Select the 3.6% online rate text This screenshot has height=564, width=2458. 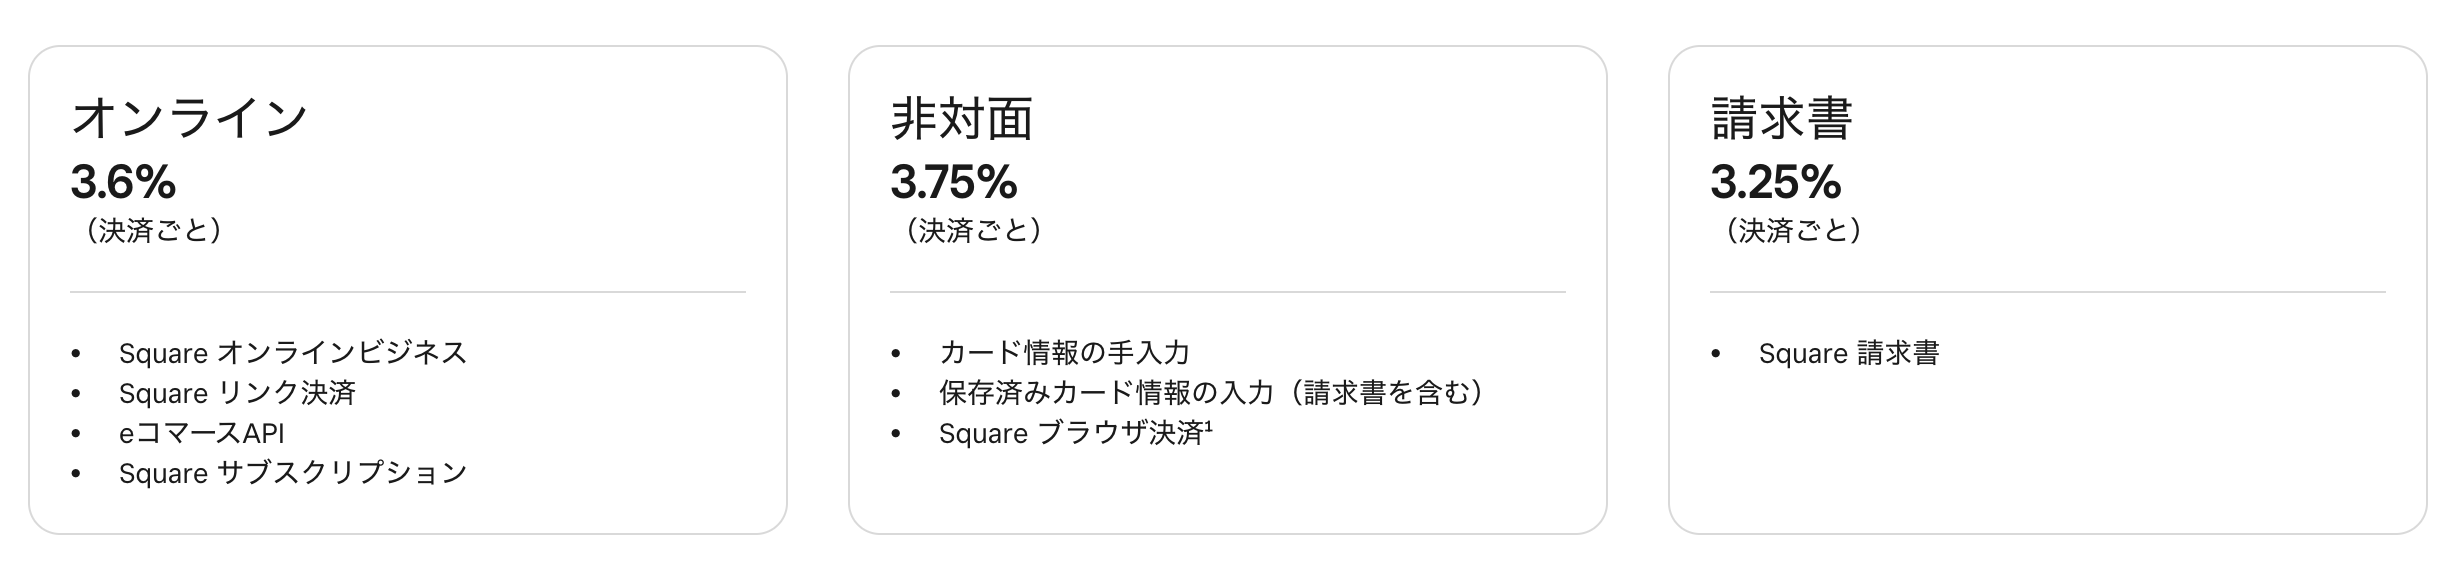point(123,182)
